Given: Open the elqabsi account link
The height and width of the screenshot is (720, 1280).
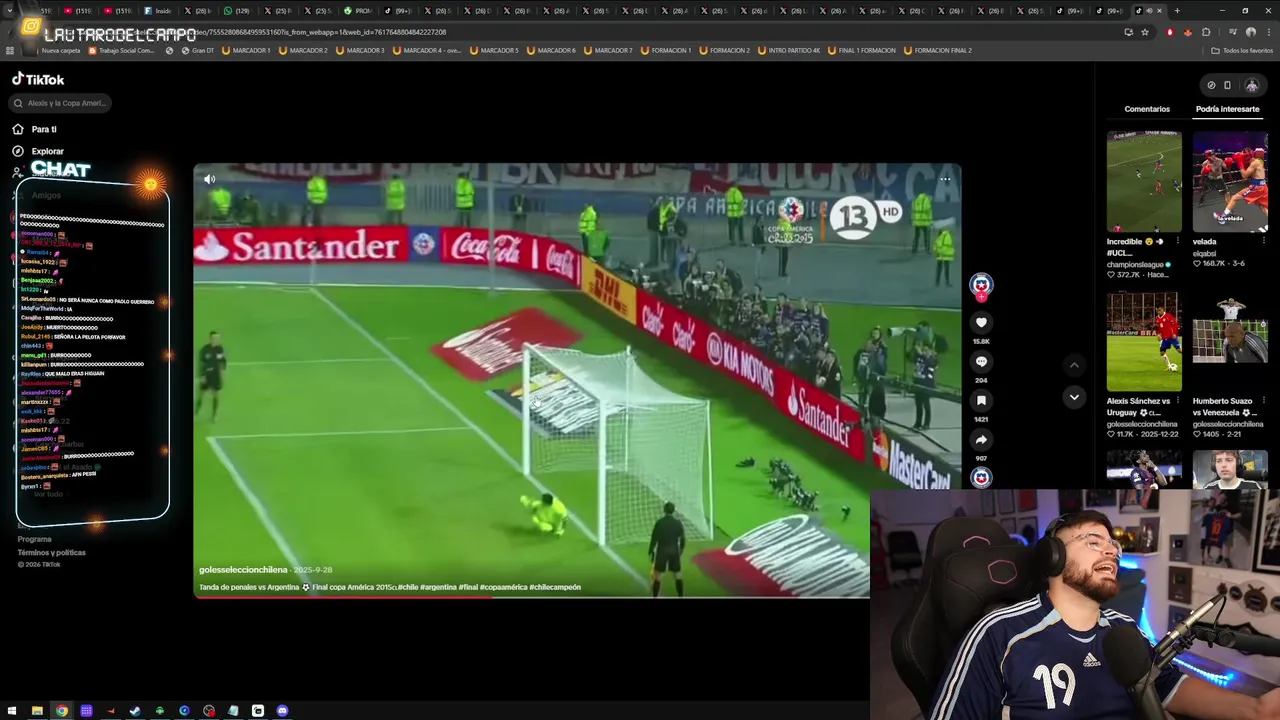Looking at the screenshot, I should (1205, 253).
